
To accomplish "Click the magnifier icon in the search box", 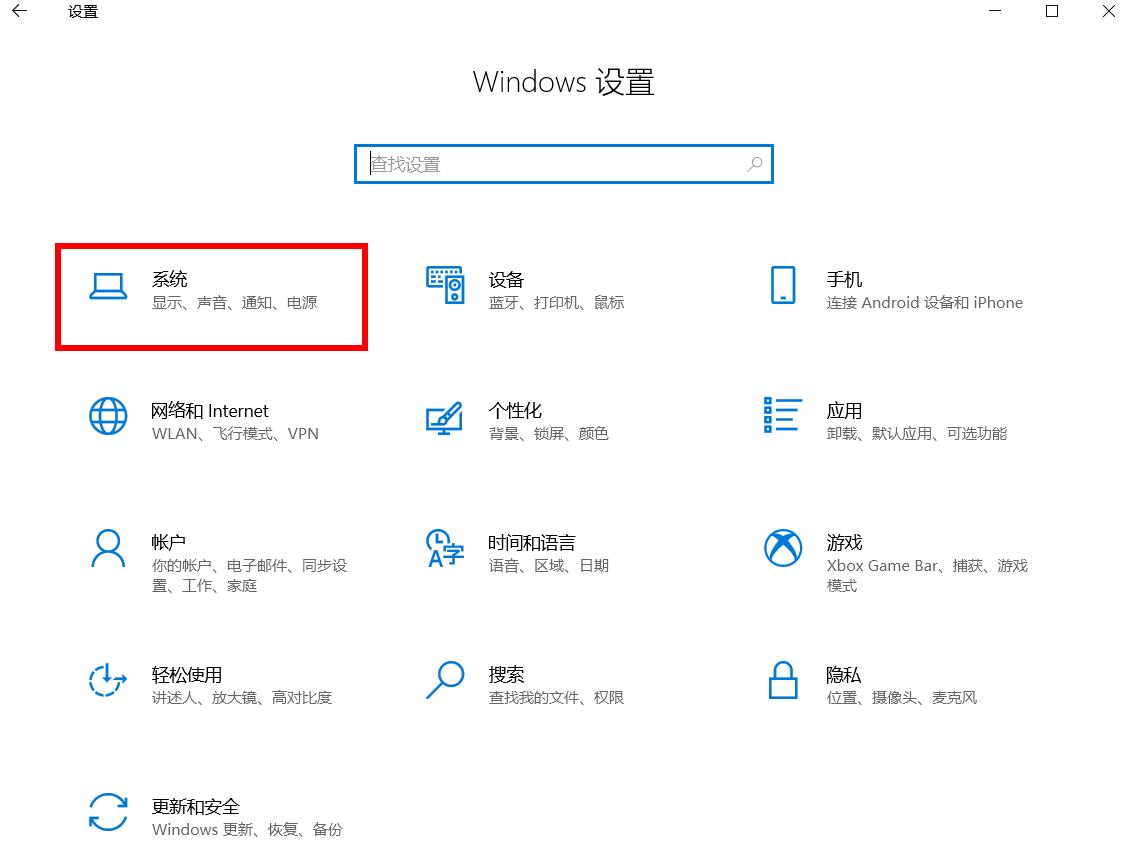I will [755, 164].
